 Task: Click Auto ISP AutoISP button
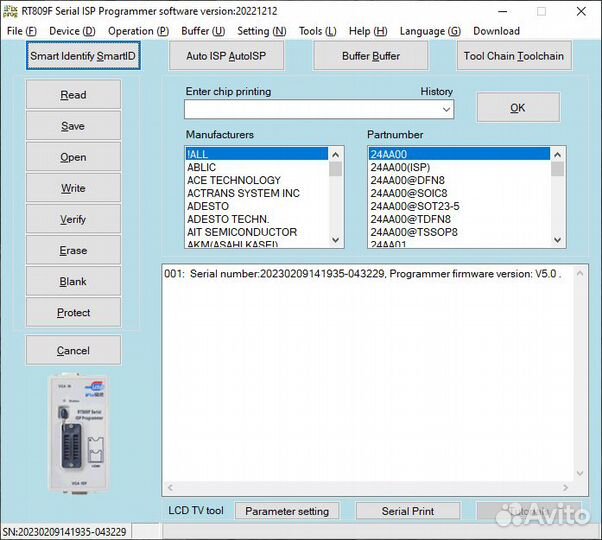click(x=226, y=56)
